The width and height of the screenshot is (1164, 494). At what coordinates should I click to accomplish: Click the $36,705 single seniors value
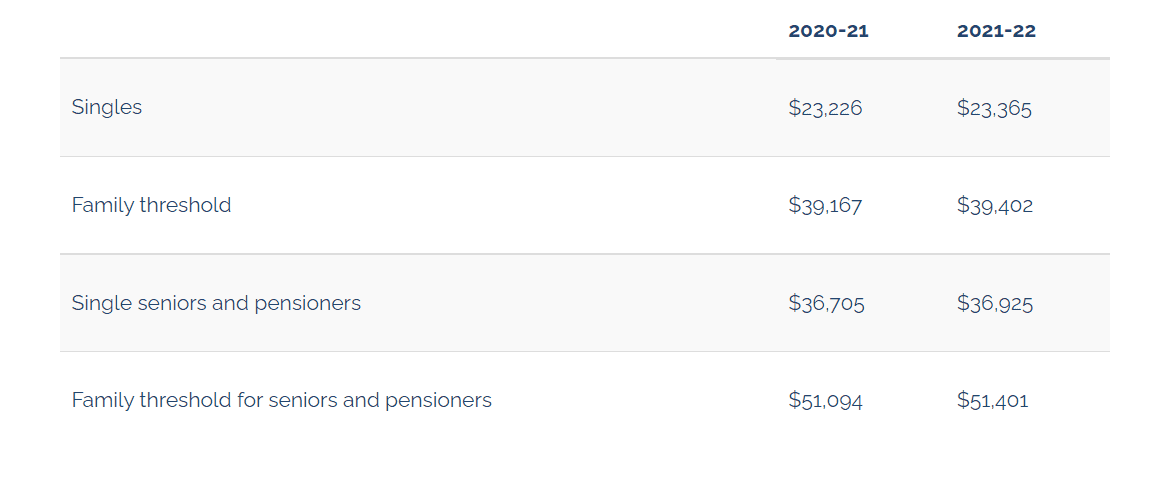[826, 303]
